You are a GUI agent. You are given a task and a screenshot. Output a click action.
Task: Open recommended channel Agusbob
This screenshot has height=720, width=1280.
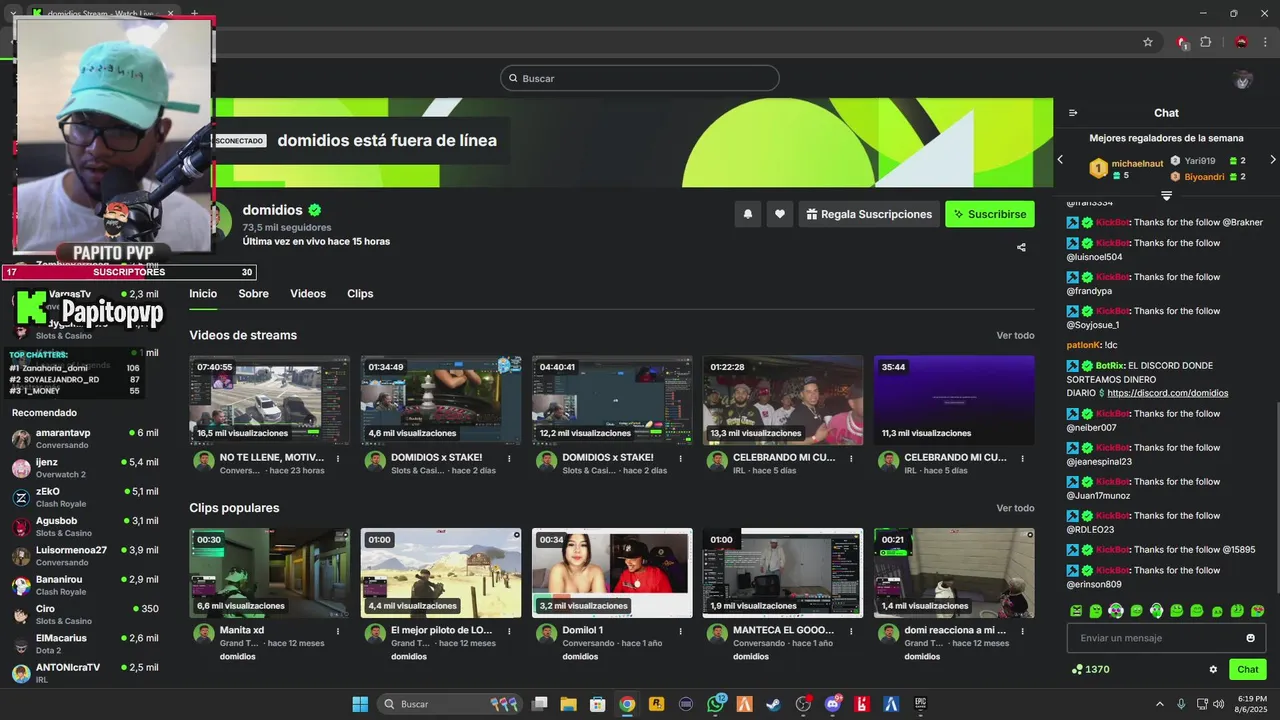[x=85, y=527]
